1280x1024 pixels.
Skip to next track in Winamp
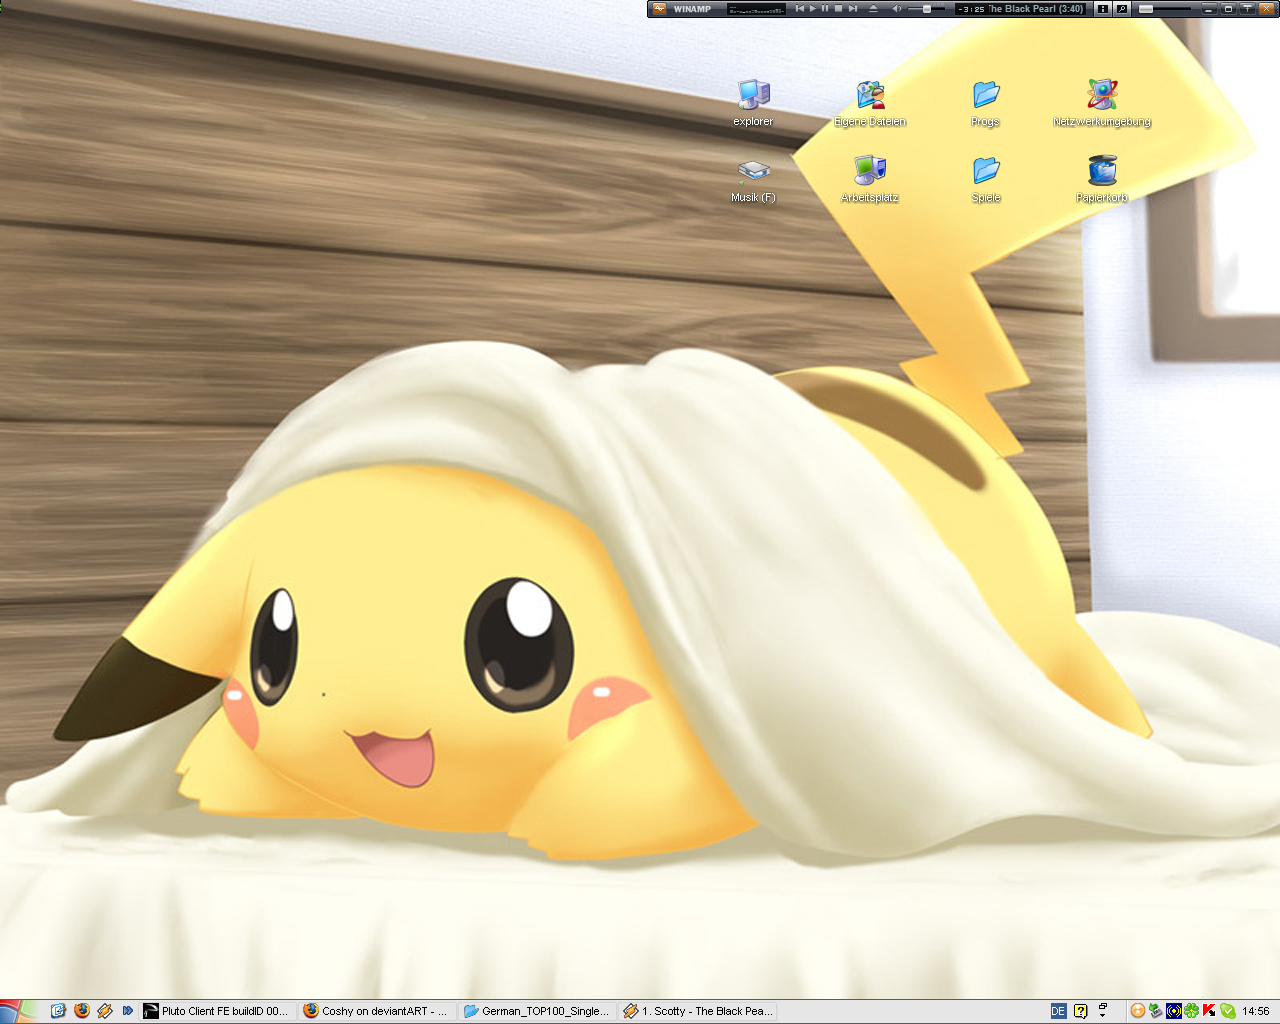coord(853,9)
